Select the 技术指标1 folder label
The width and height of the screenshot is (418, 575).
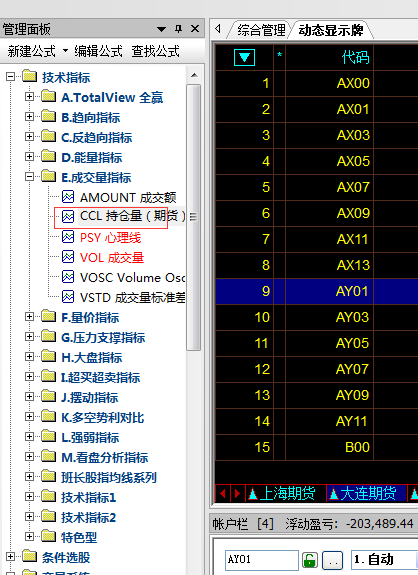[88, 497]
